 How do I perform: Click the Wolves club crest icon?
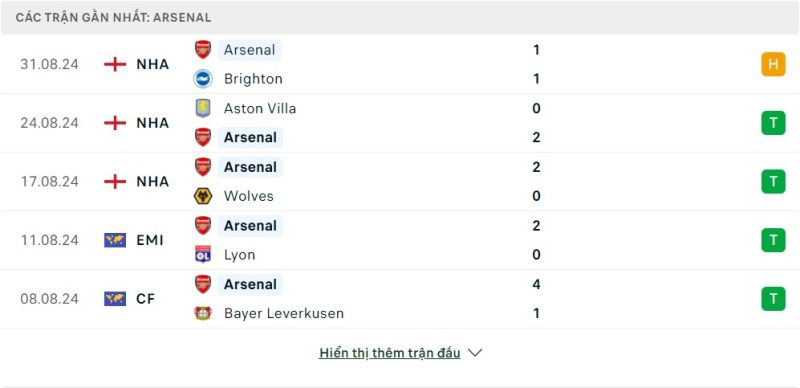click(x=203, y=196)
